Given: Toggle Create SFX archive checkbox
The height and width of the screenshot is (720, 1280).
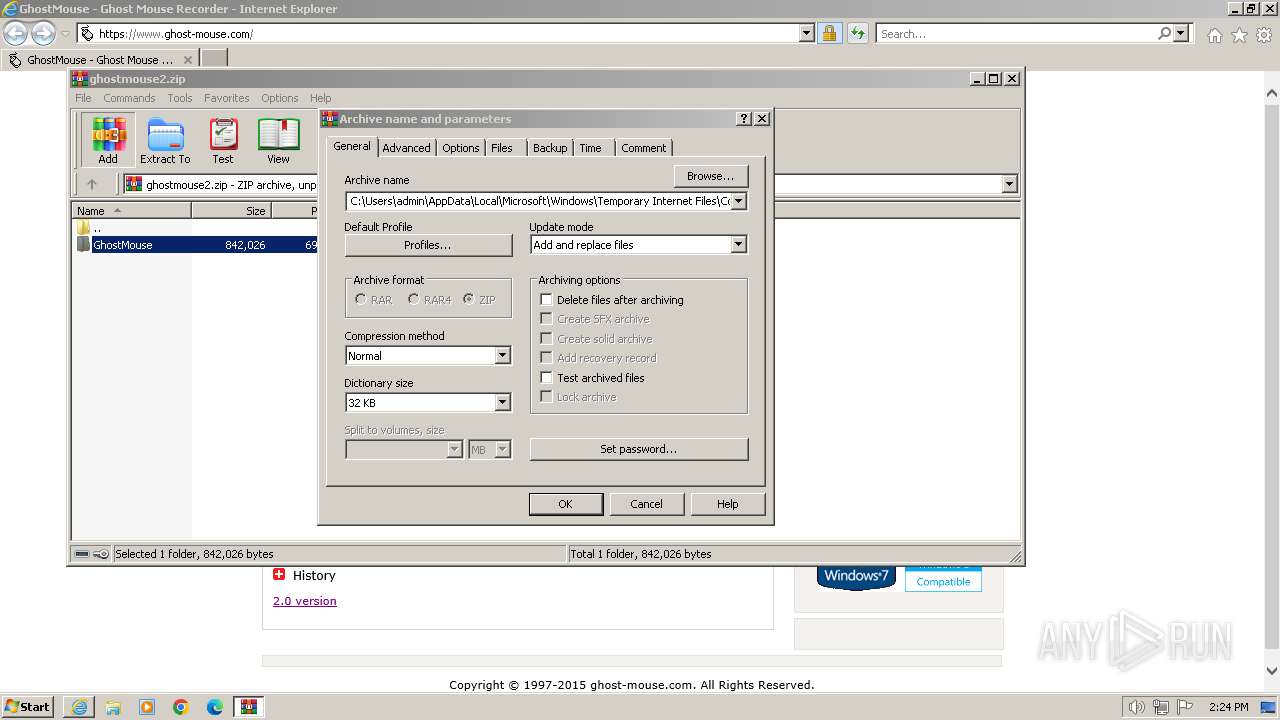Looking at the screenshot, I should pos(546,319).
